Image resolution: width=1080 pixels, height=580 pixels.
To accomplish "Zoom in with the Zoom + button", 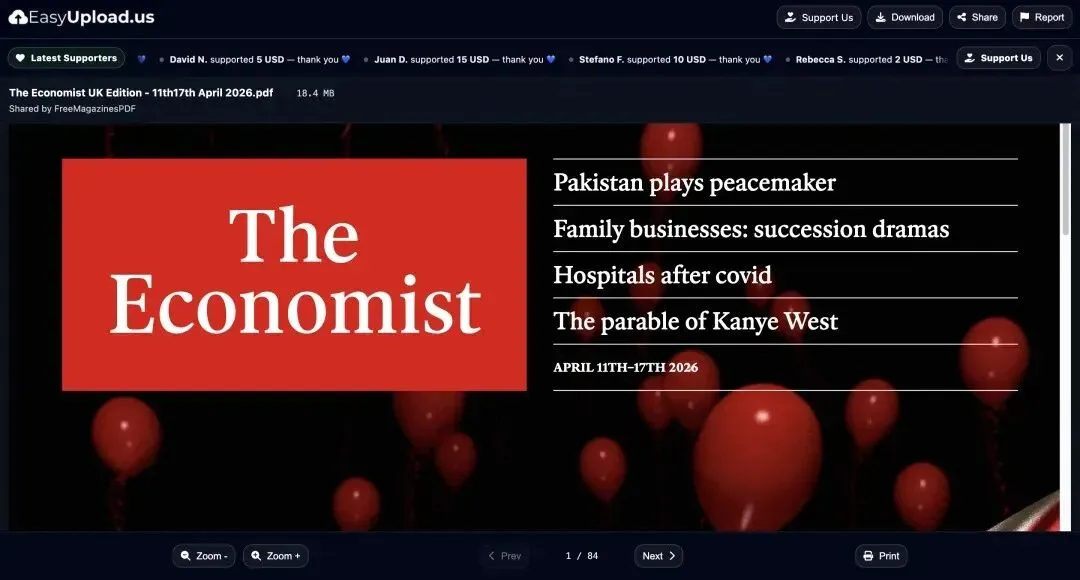I will pos(276,556).
